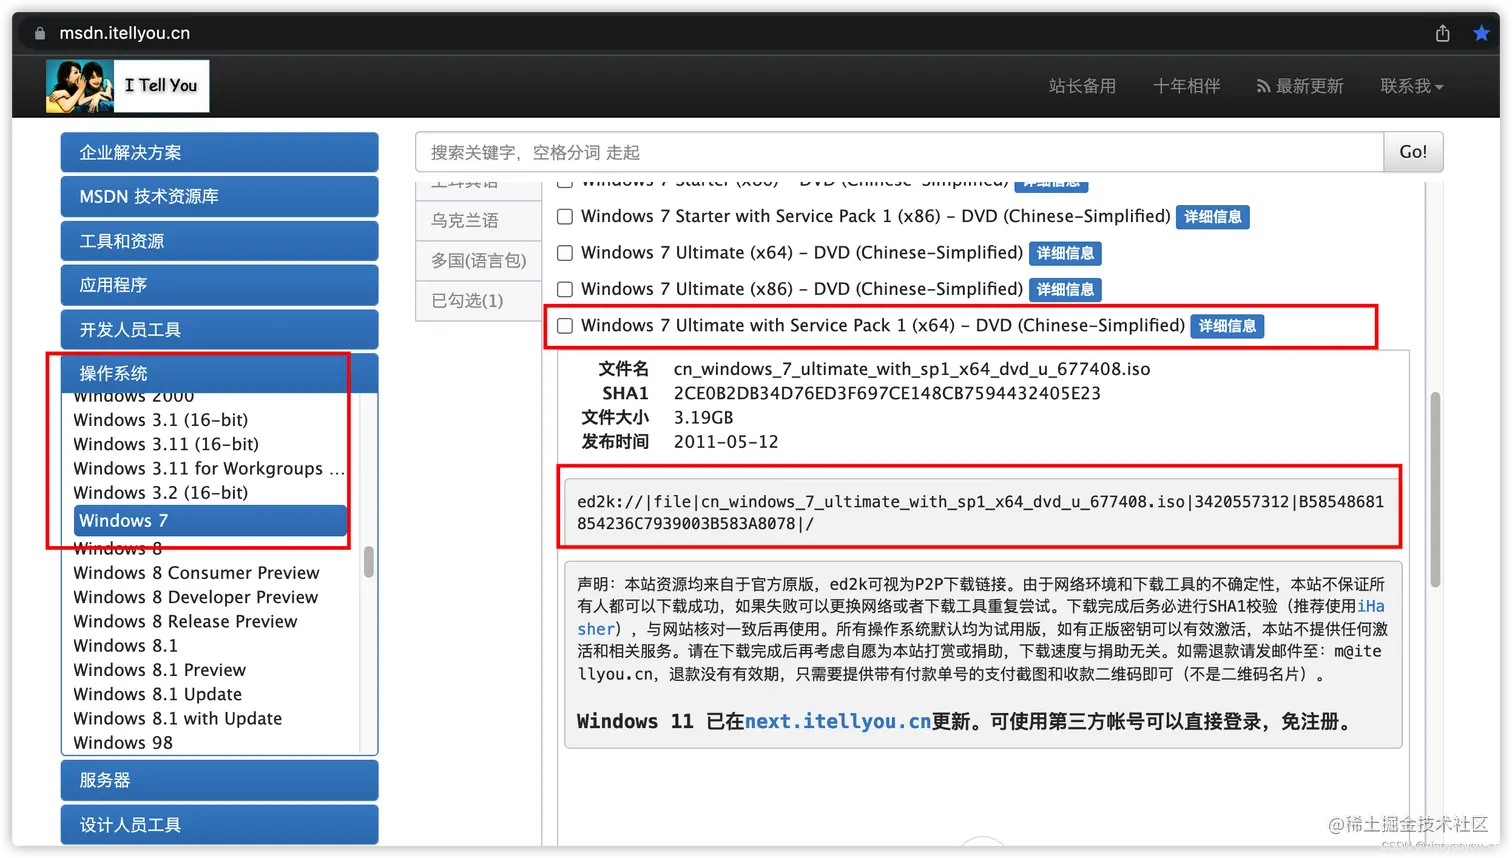Viewport: 1512px width, 858px height.
Task: Expand the 工具和资源 category
Action: 219,241
